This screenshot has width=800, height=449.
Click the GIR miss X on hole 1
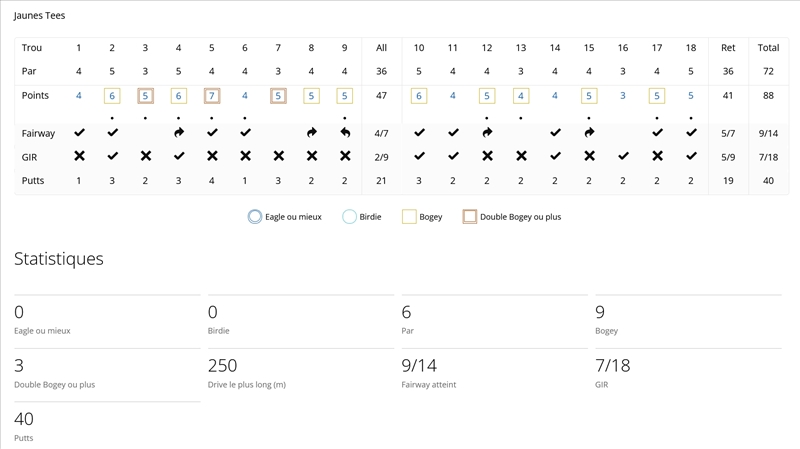[79, 156]
